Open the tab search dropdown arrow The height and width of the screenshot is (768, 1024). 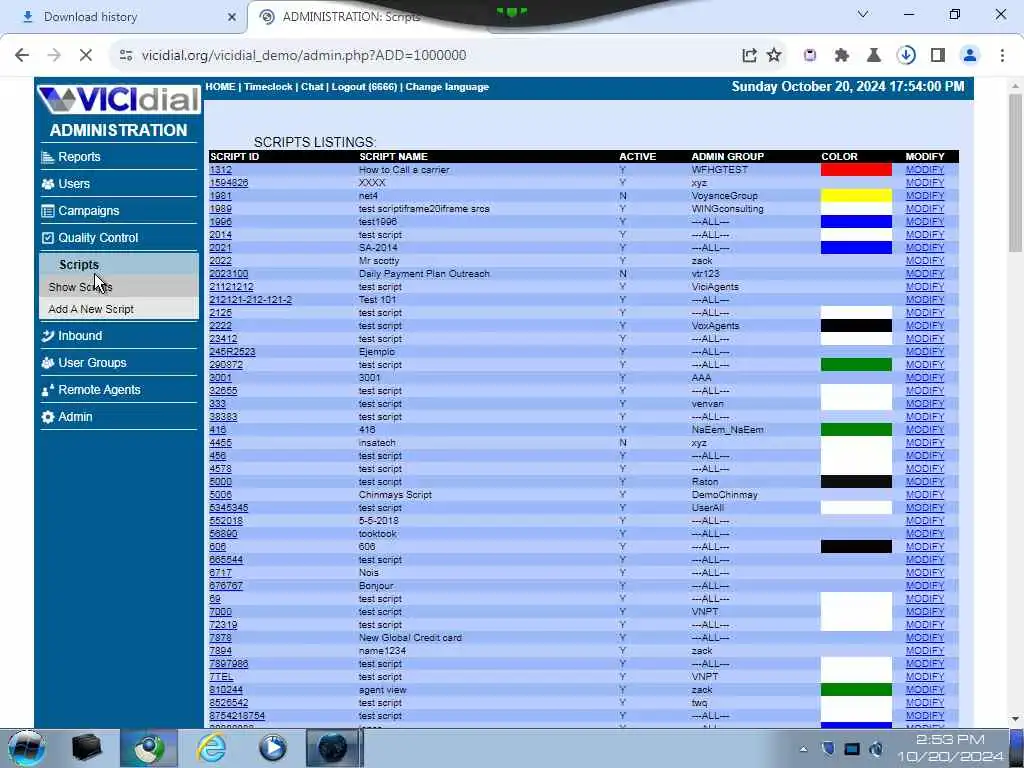pyautogui.click(x=863, y=14)
